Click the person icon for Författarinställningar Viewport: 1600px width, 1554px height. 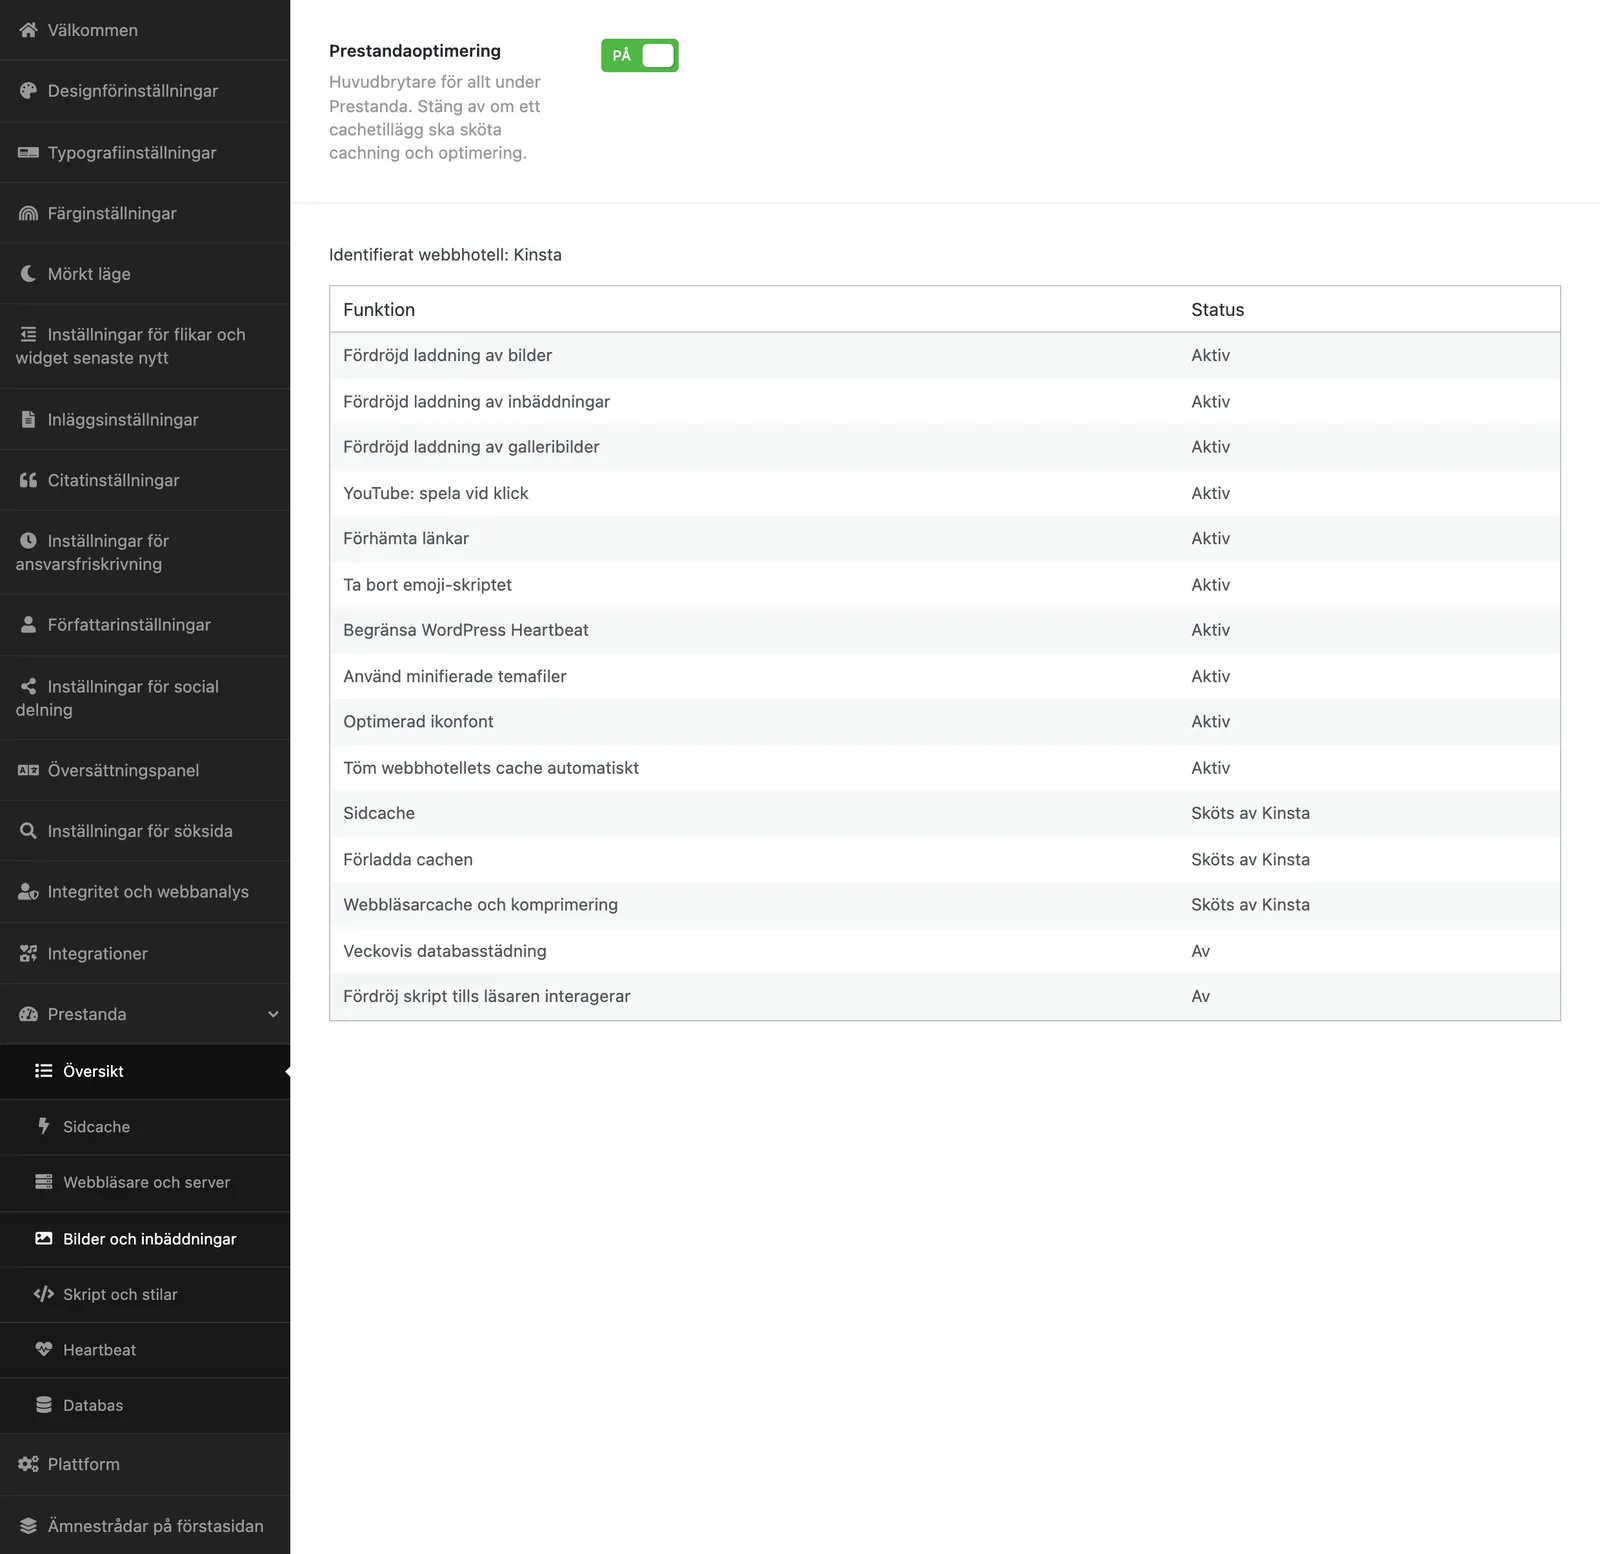(x=28, y=625)
